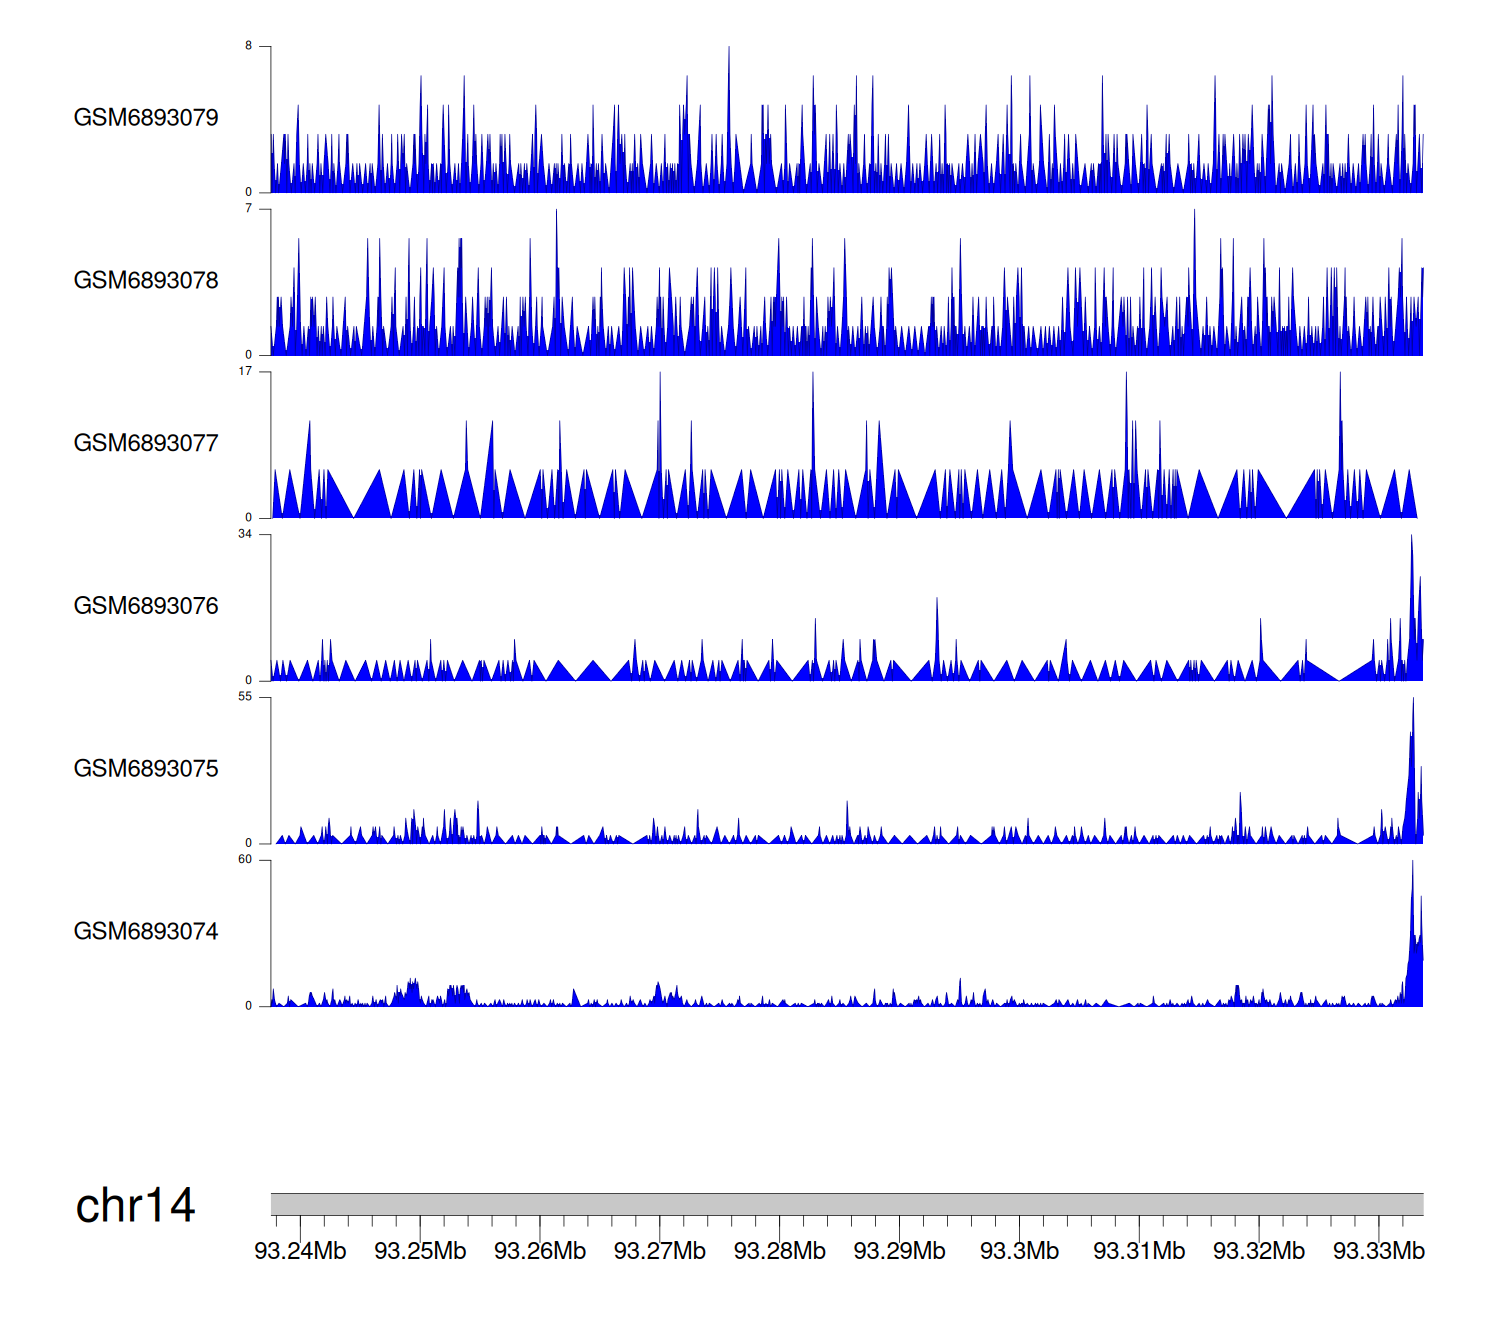Click the GSM6893075 track label
This screenshot has width=1500, height=1320.
(146, 769)
